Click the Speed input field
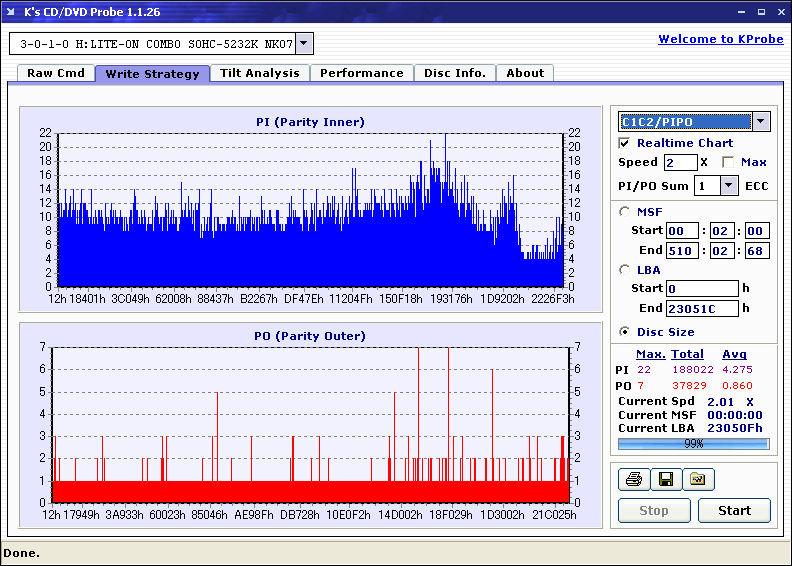Image resolution: width=792 pixels, height=566 pixels. tap(680, 162)
